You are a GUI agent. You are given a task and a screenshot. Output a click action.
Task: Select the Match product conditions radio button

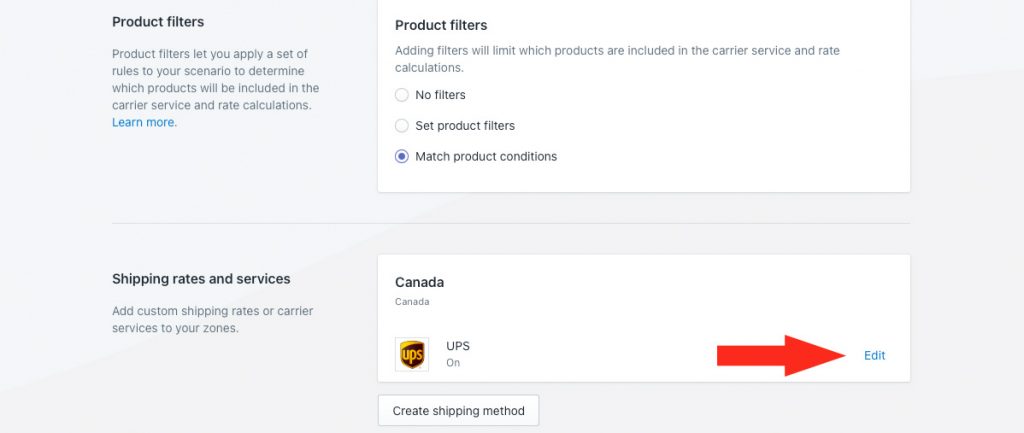coord(402,157)
